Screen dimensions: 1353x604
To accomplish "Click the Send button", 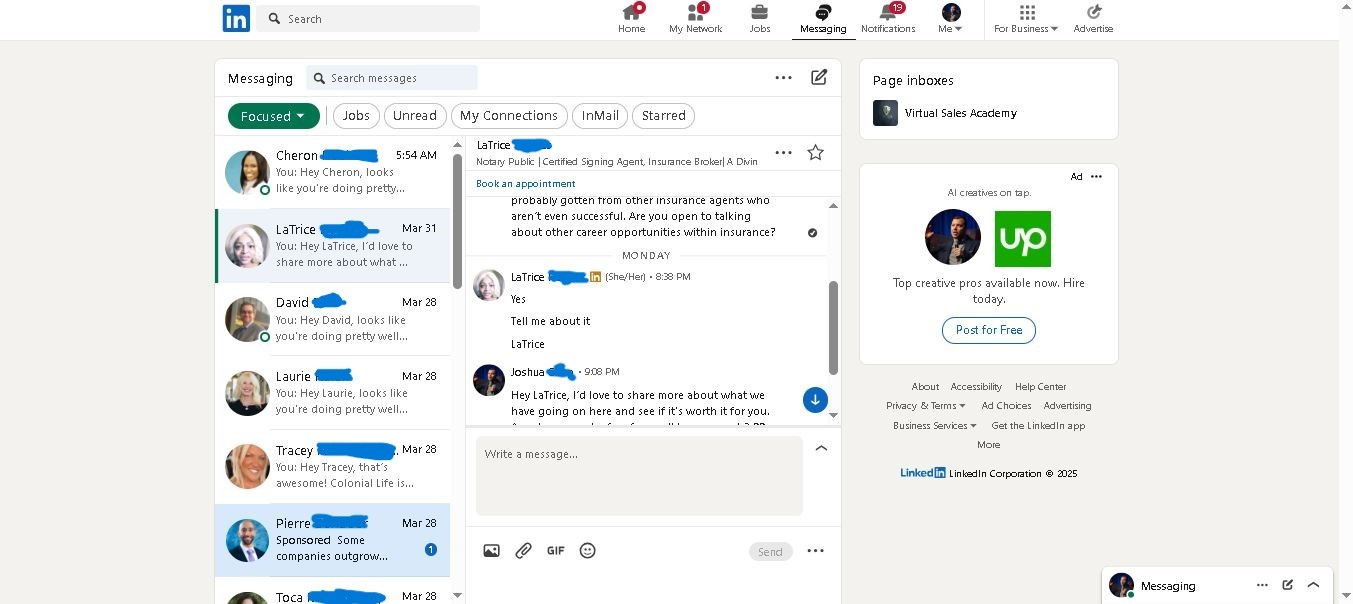I will pos(770,552).
